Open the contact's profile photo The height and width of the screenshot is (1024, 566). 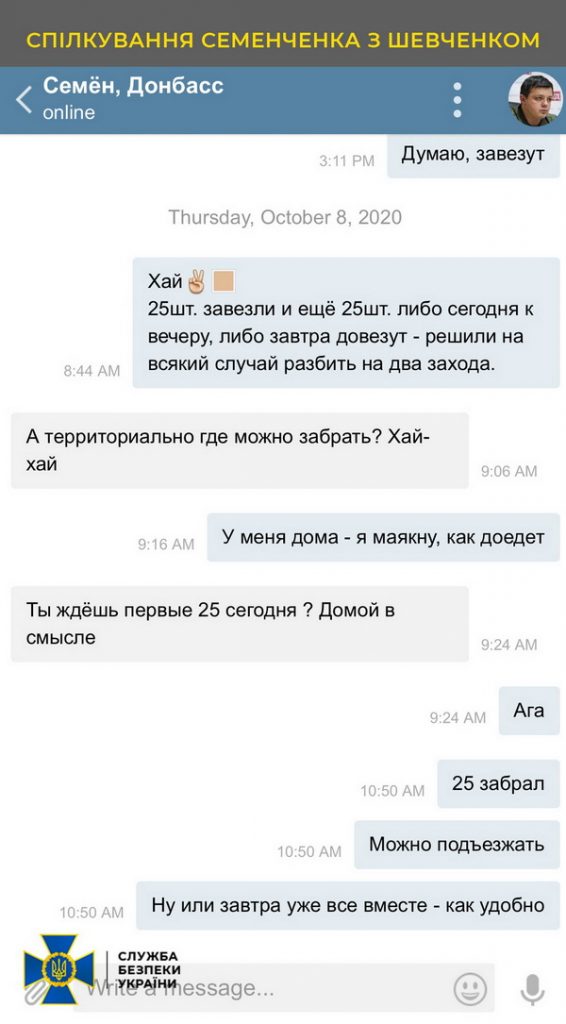(535, 100)
